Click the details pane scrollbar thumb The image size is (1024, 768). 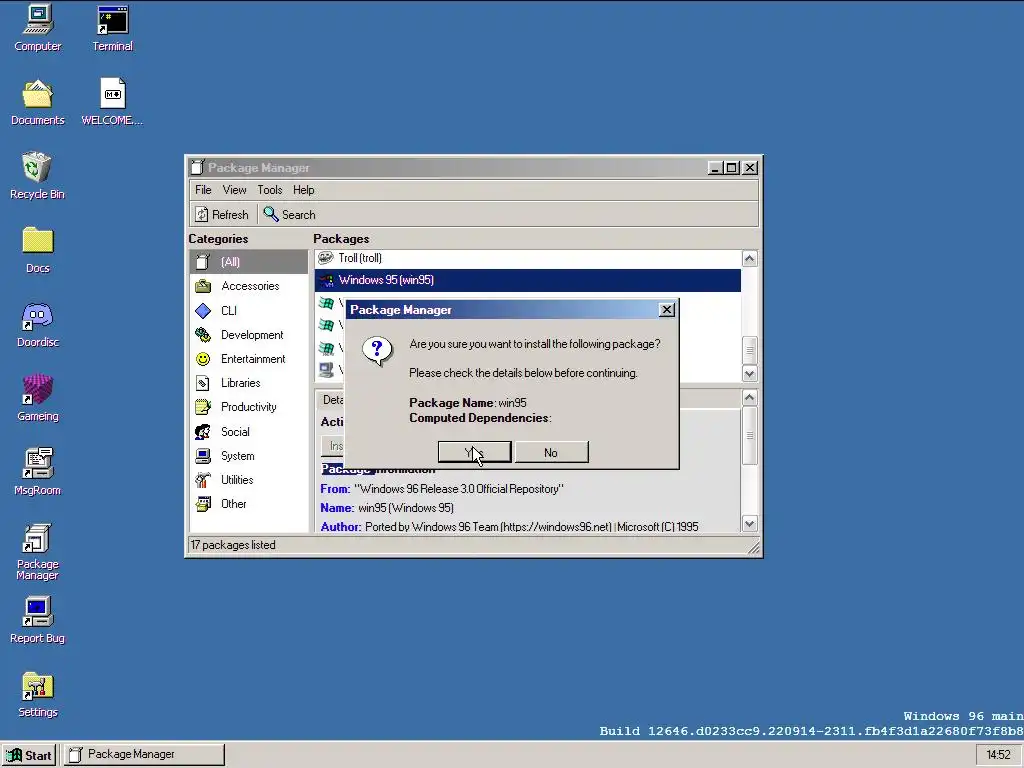click(x=749, y=436)
